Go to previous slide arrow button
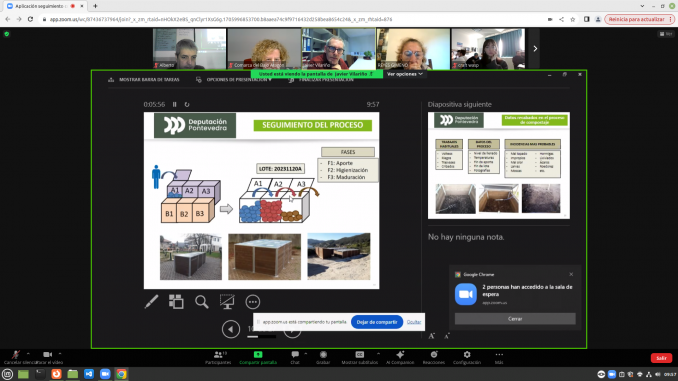The image size is (678, 381). tap(231, 329)
